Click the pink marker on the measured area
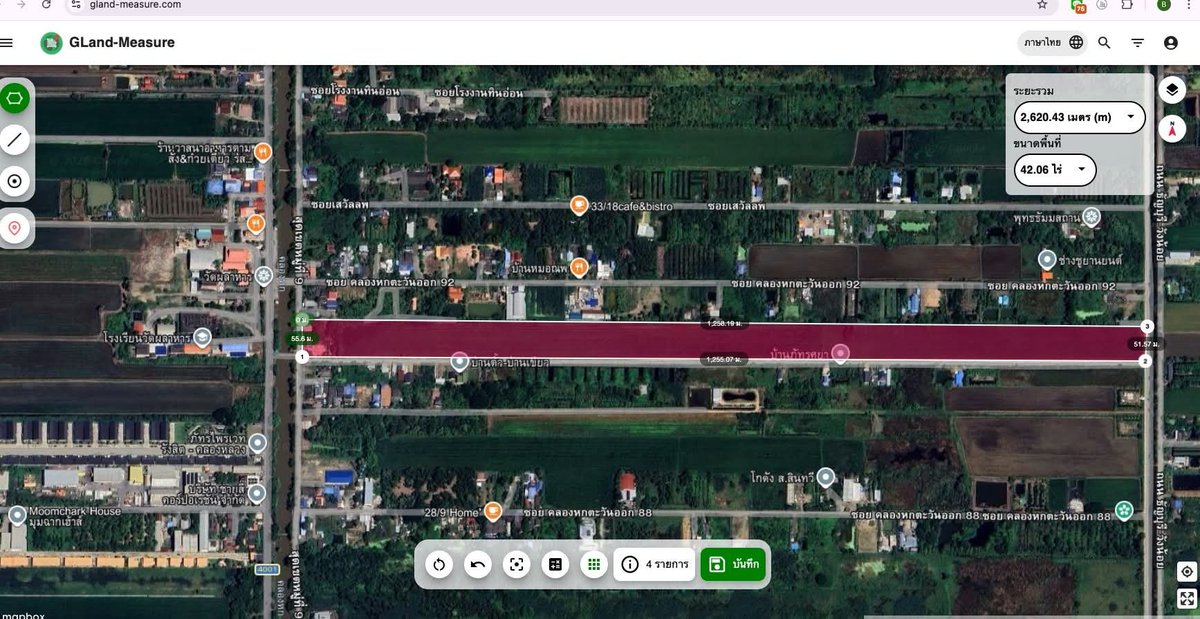The width and height of the screenshot is (1200, 619). point(840,353)
